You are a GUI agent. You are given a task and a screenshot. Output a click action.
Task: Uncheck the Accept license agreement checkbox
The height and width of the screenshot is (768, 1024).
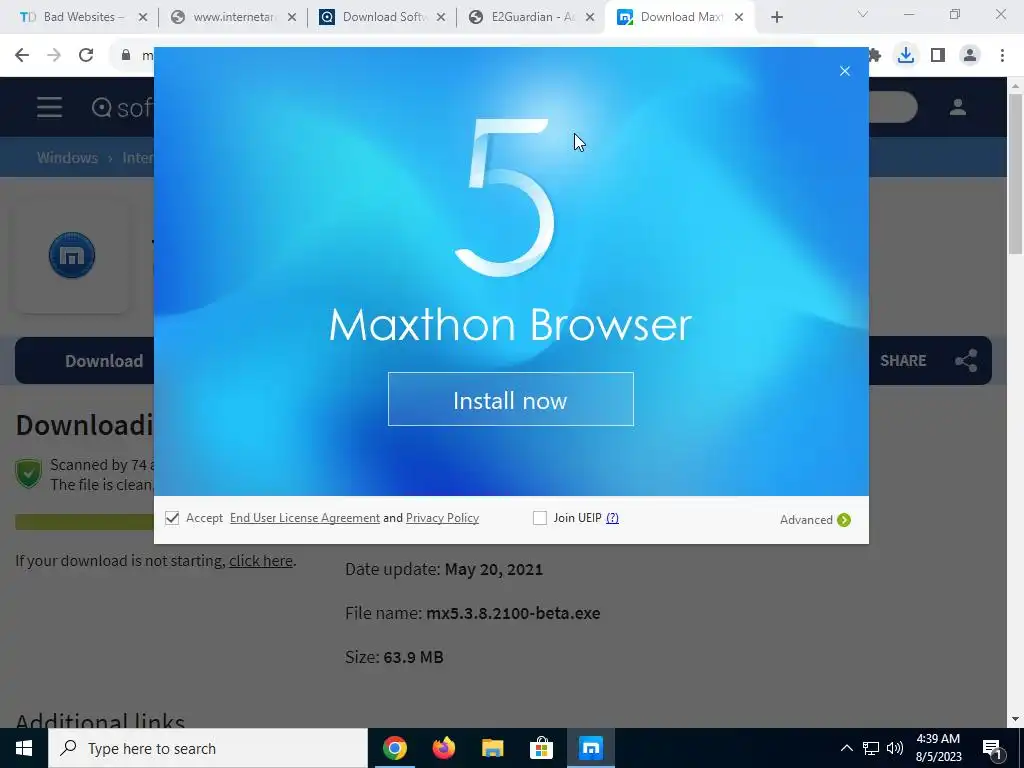pos(172,518)
